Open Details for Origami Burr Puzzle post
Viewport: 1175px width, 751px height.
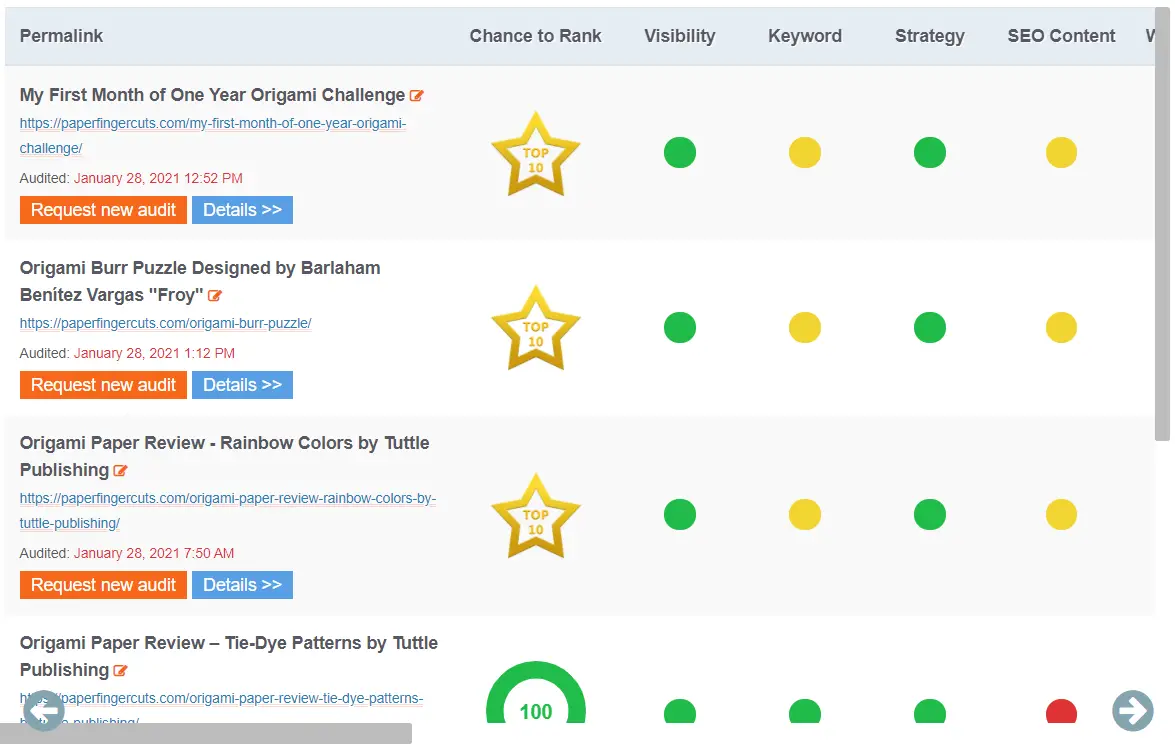coord(242,385)
